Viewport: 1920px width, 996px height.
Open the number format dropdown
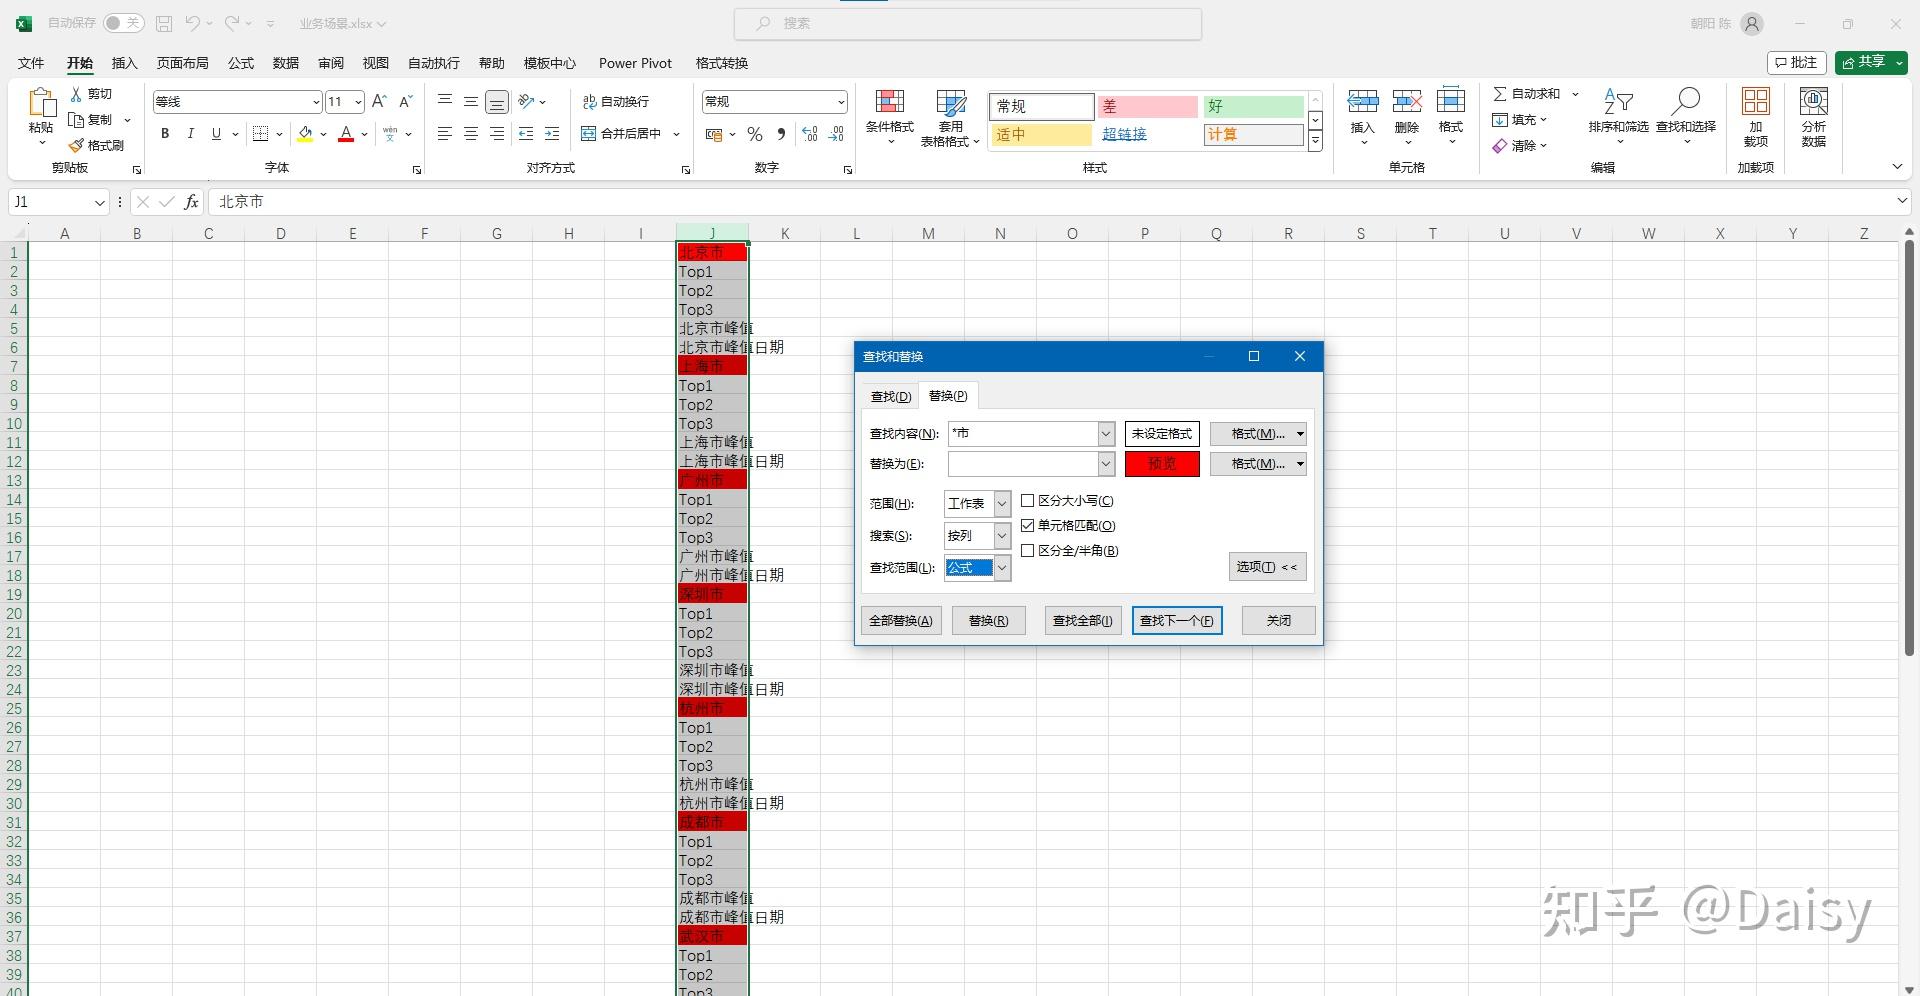[x=841, y=102]
